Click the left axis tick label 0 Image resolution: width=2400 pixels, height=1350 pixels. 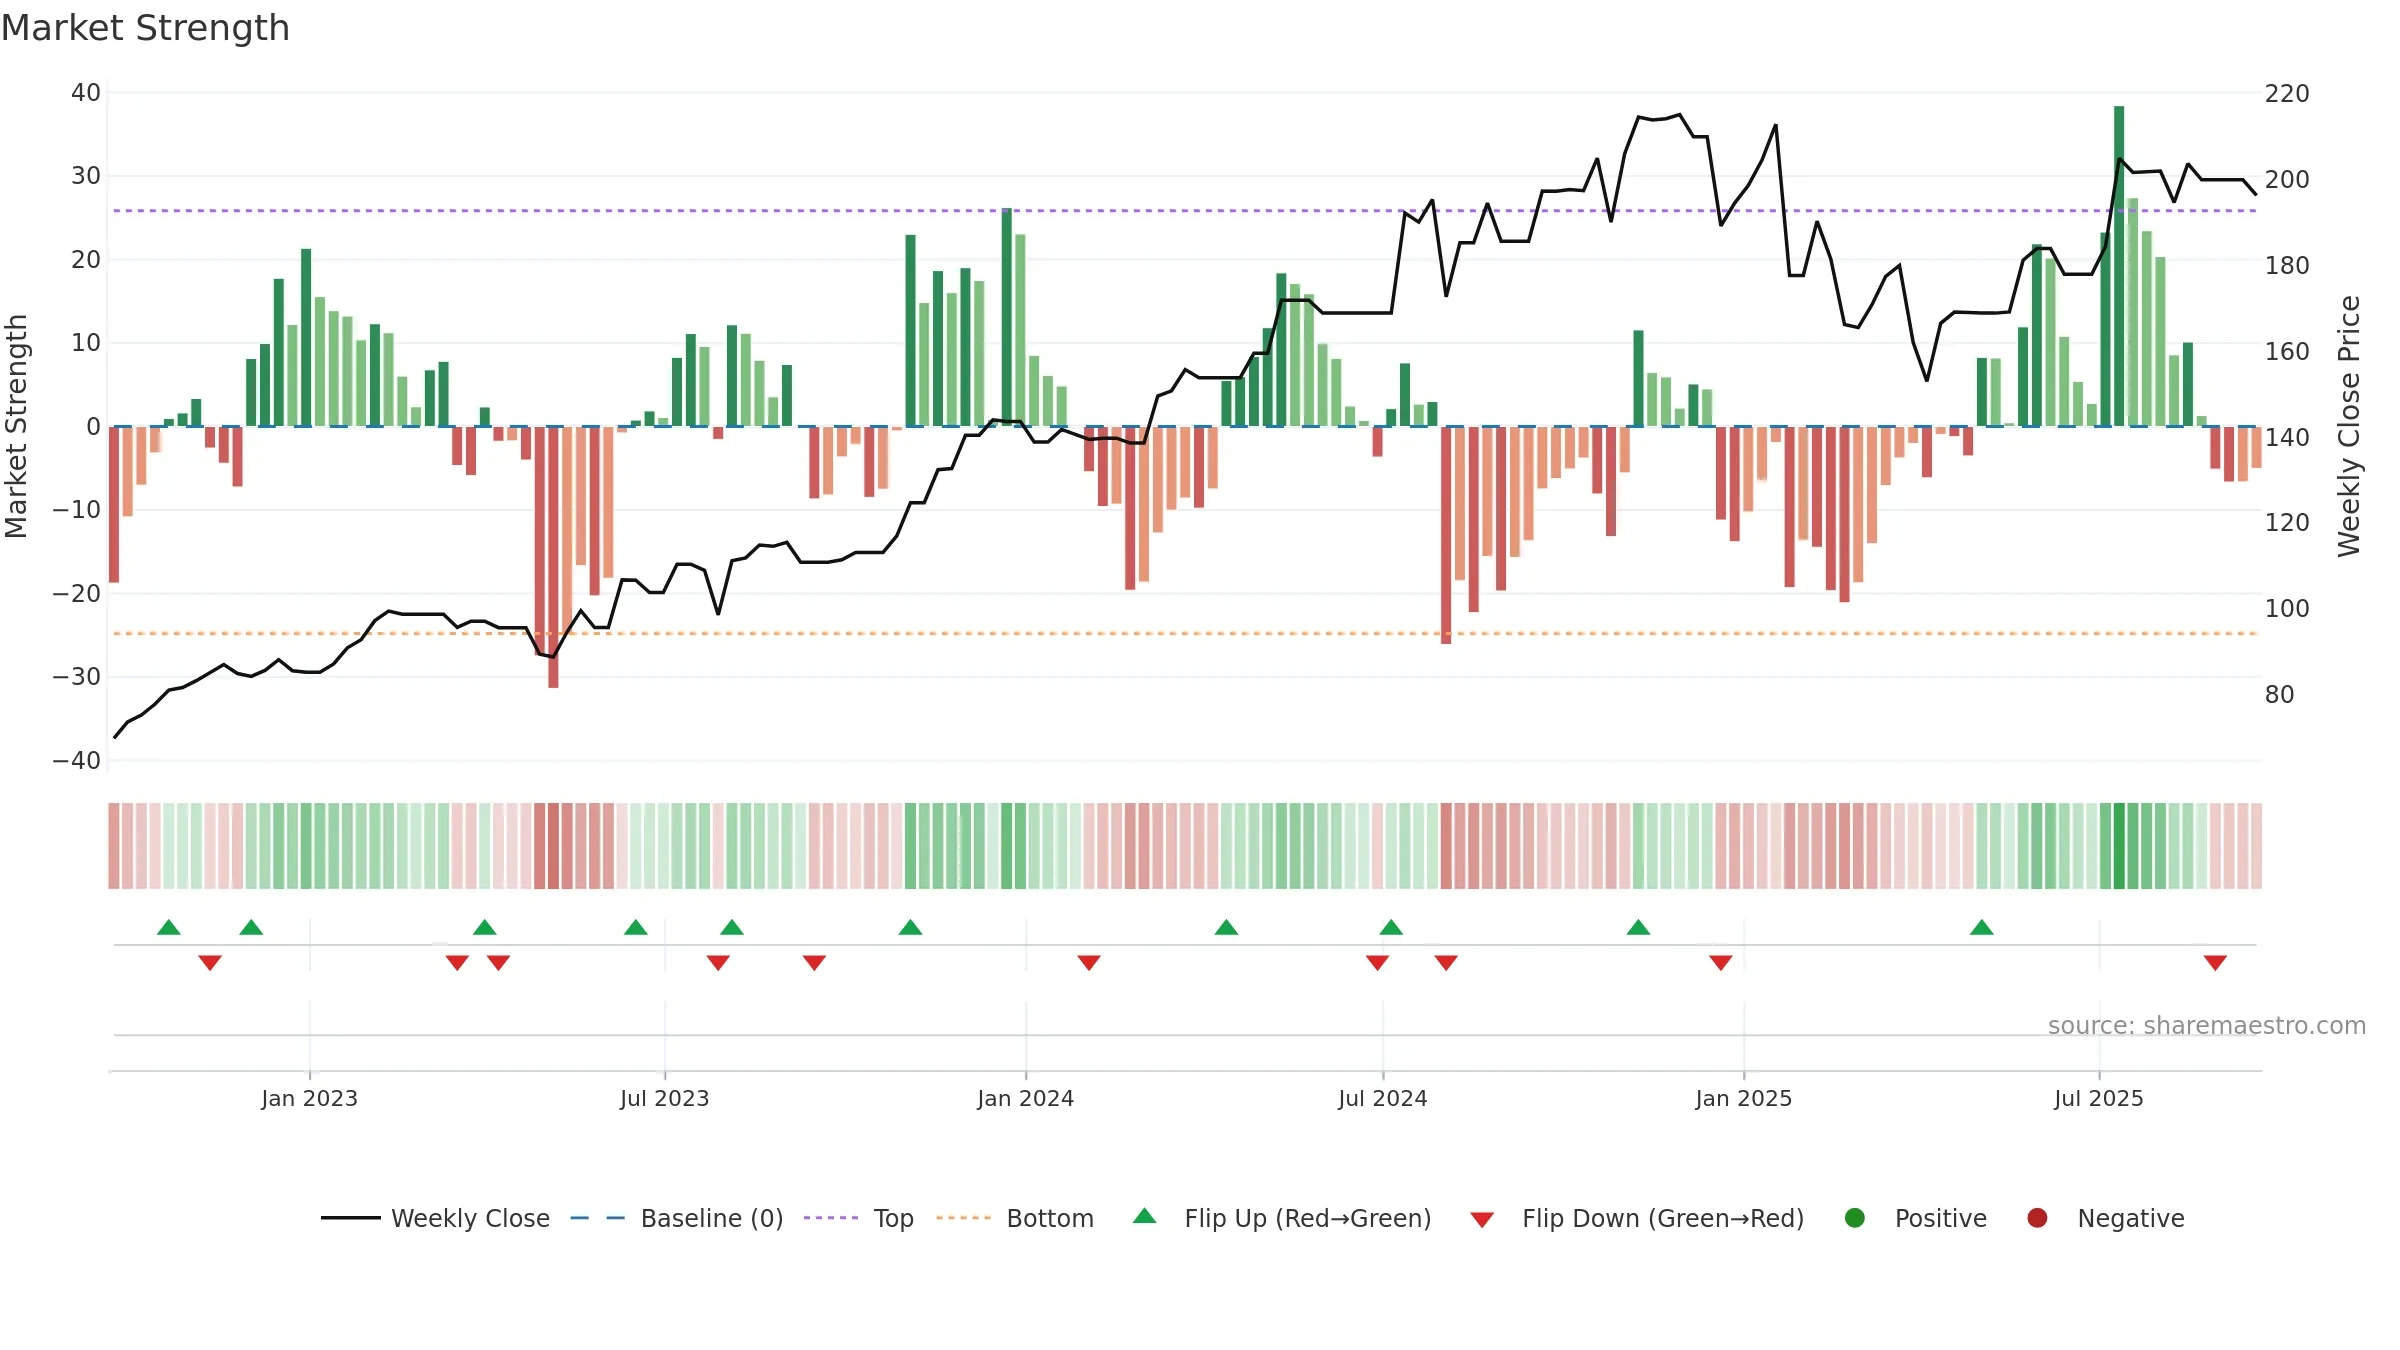pos(93,427)
